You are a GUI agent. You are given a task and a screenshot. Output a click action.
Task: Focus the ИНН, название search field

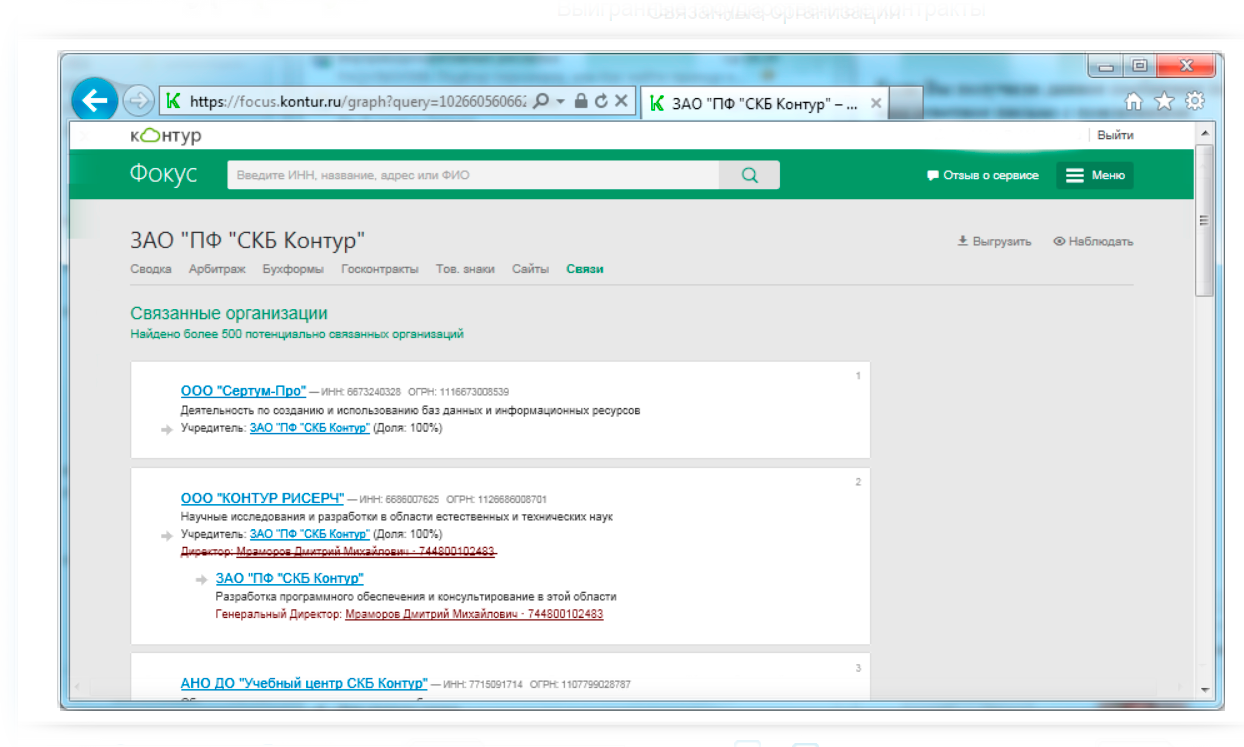pos(473,175)
